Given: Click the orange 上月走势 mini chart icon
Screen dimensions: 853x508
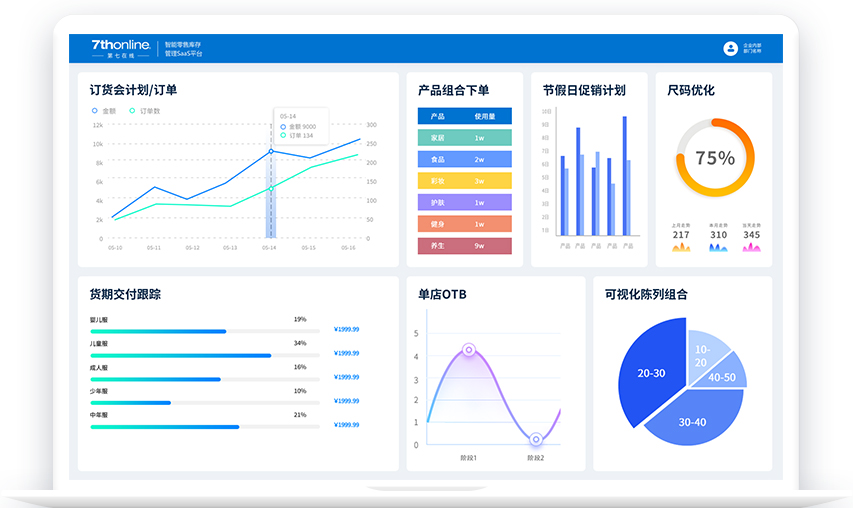Looking at the screenshot, I should [681, 247].
